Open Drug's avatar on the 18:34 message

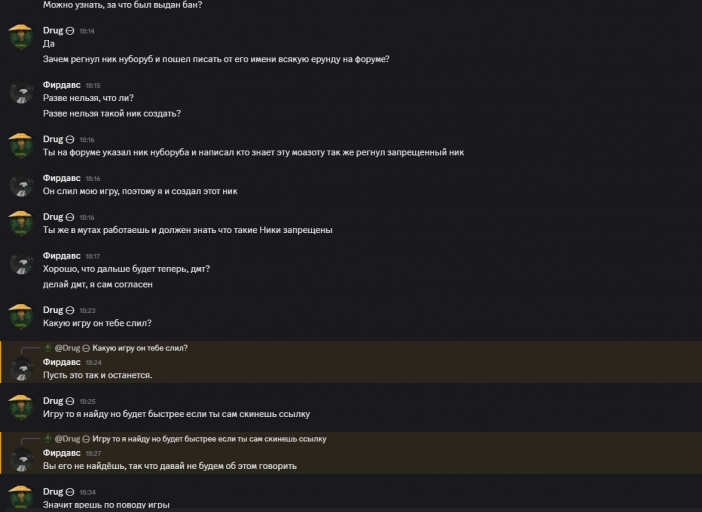point(21,496)
